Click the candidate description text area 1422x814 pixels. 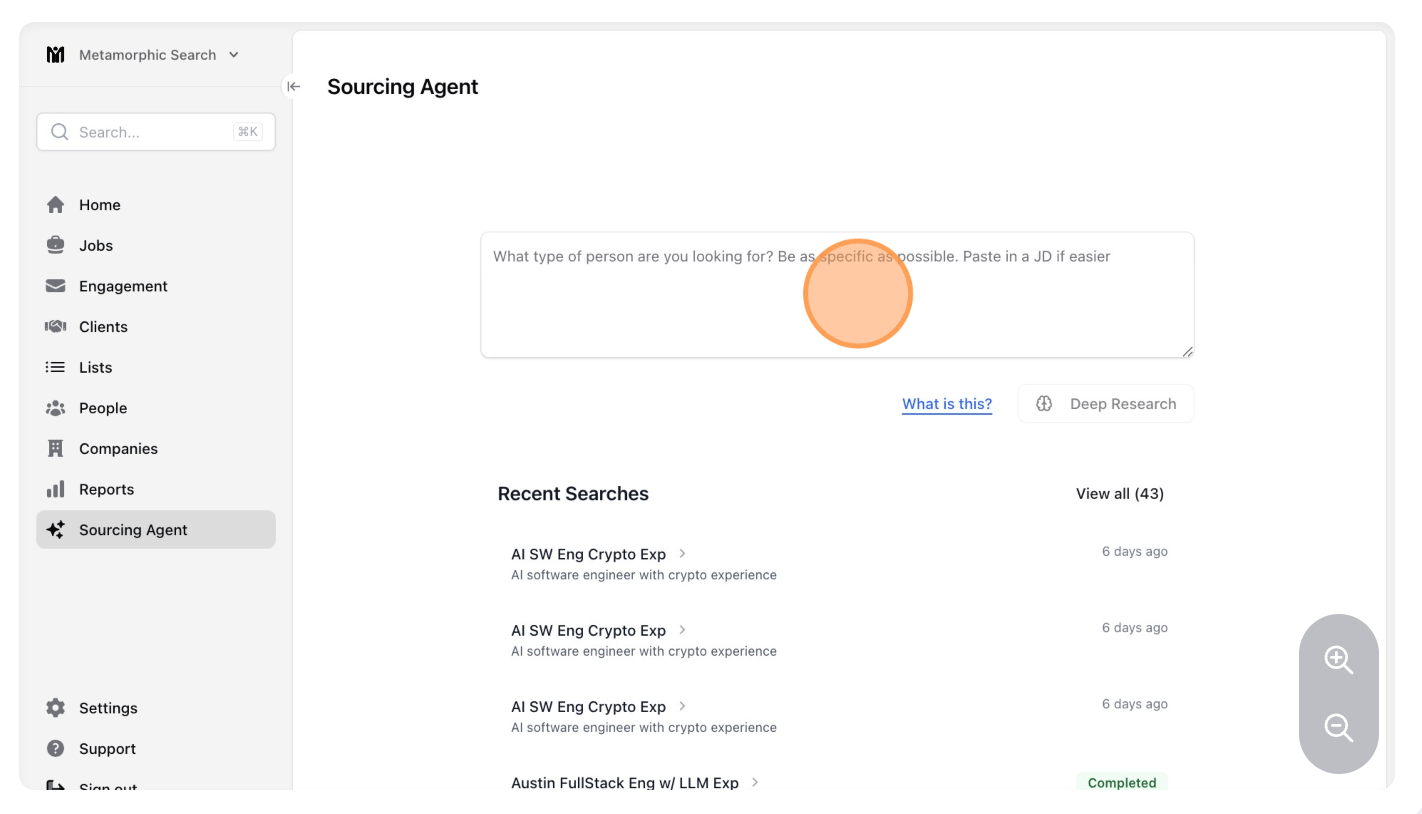coord(837,295)
